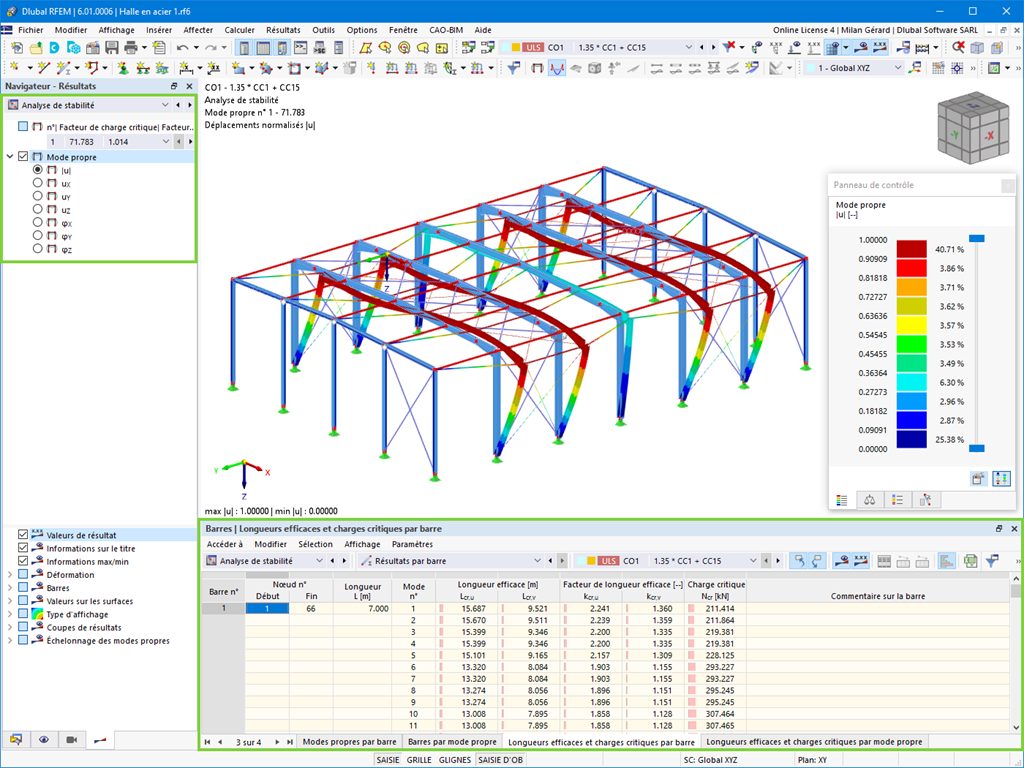This screenshot has height=768, width=1024.
Task: Click the bottom slider handle of color scale
Action: (976, 448)
